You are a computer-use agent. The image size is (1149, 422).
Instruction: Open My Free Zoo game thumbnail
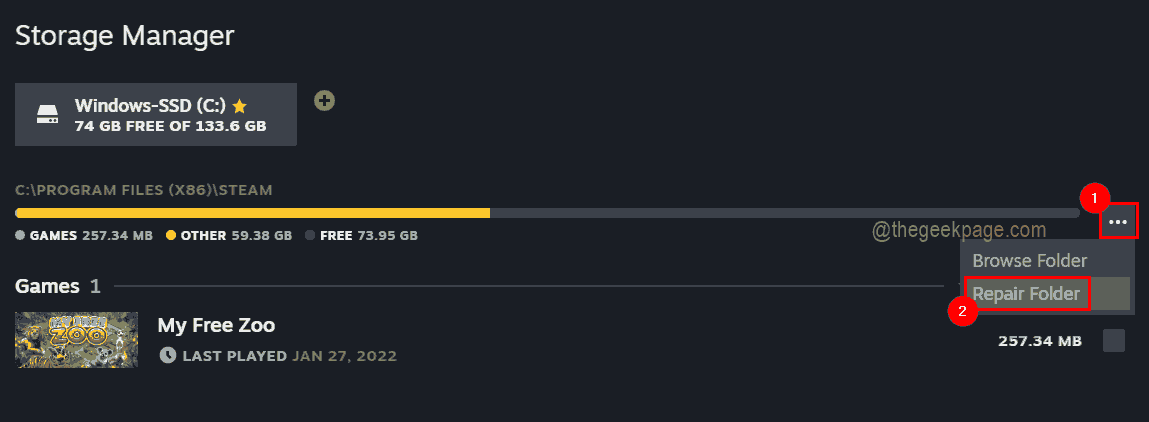pos(62,340)
